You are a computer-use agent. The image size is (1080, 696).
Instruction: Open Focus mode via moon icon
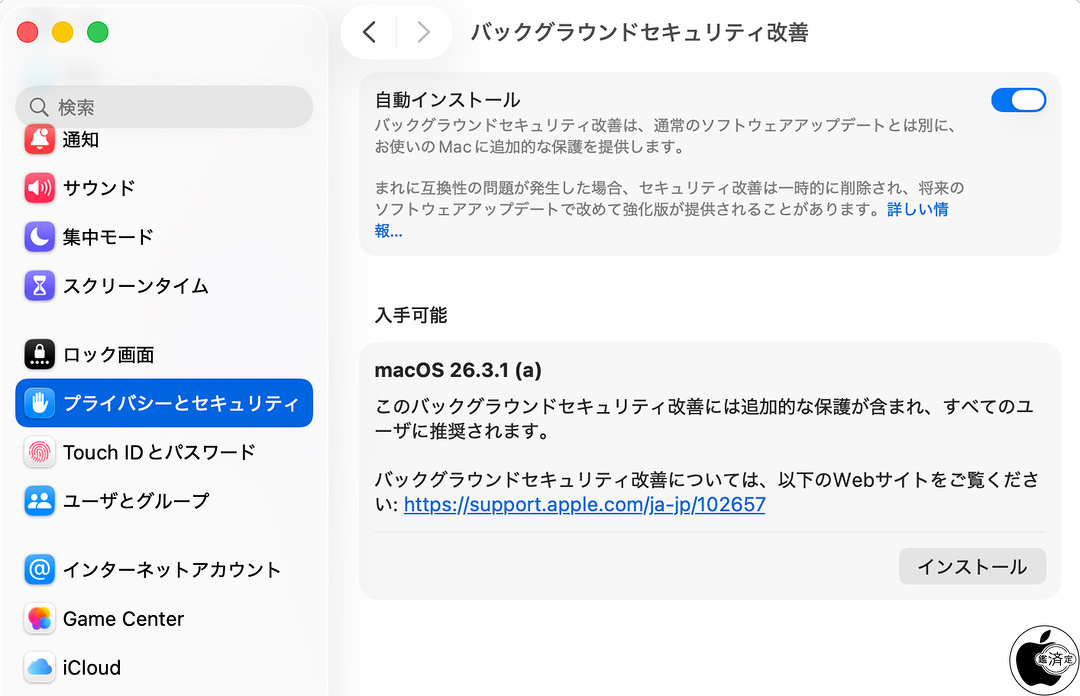(x=40, y=237)
